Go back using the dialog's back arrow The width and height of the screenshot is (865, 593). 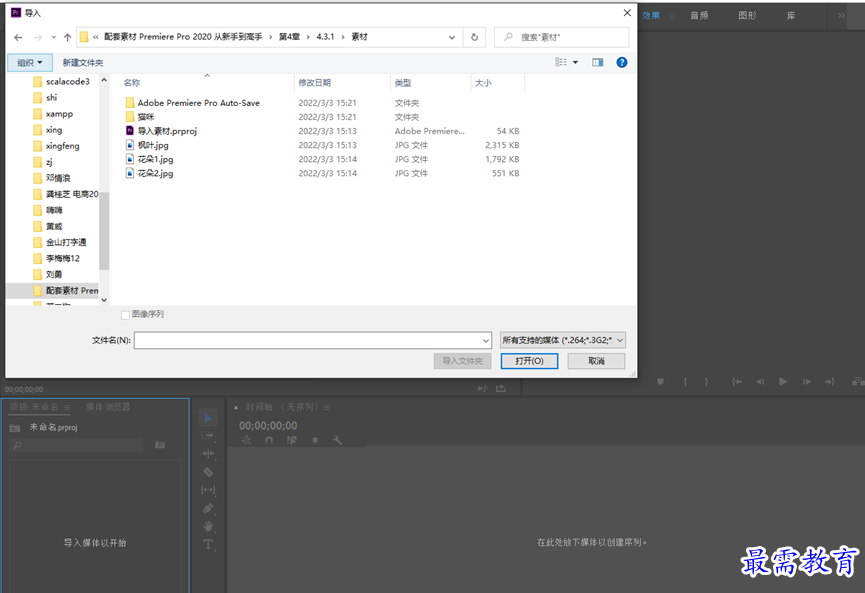click(x=18, y=38)
